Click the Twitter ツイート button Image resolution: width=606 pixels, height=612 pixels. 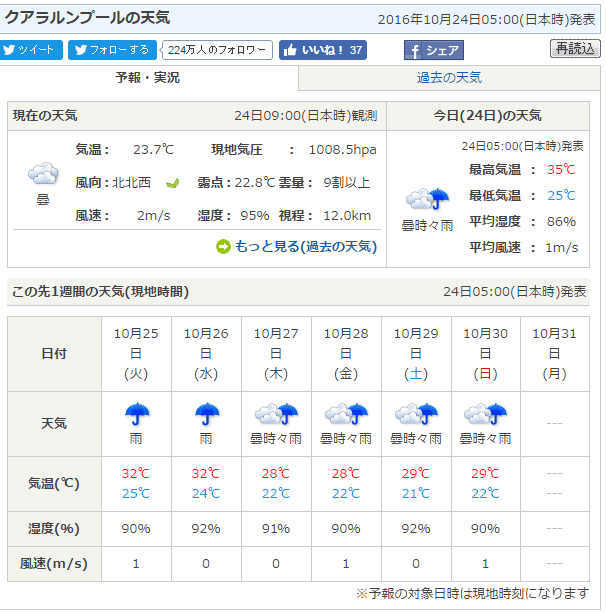click(x=32, y=50)
